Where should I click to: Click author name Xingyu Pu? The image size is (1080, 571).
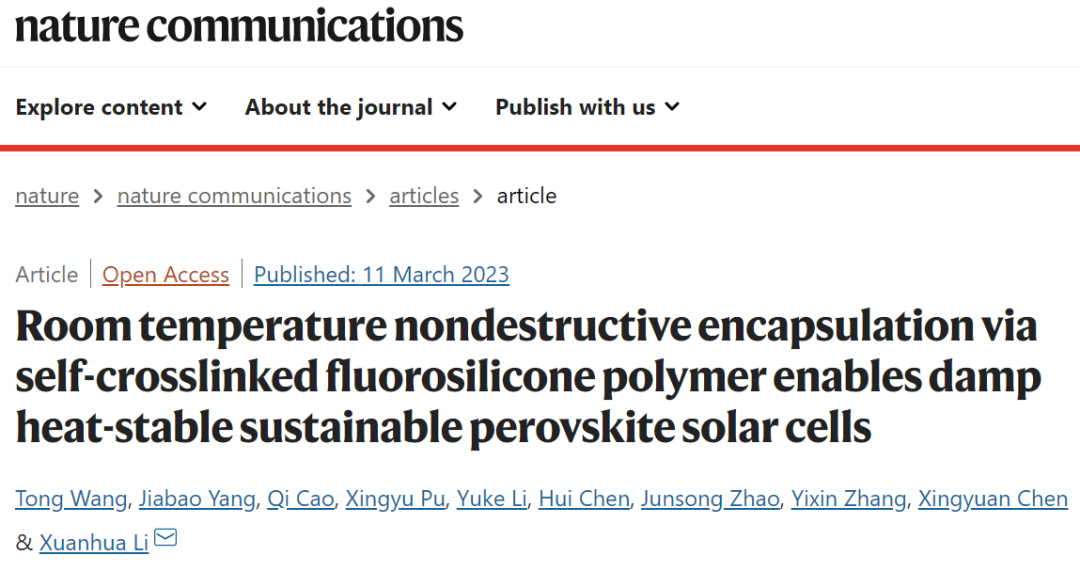[395, 499]
